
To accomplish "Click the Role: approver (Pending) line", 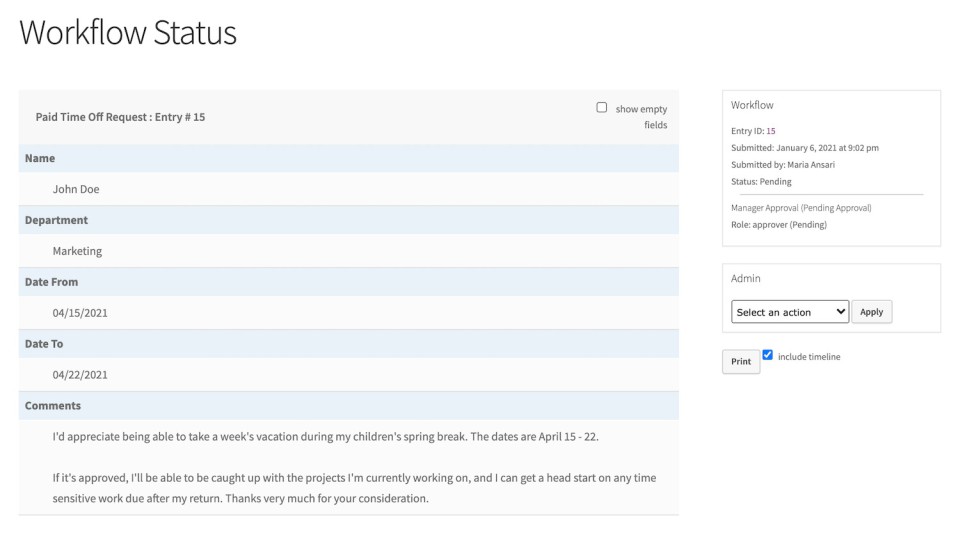I will coord(779,225).
